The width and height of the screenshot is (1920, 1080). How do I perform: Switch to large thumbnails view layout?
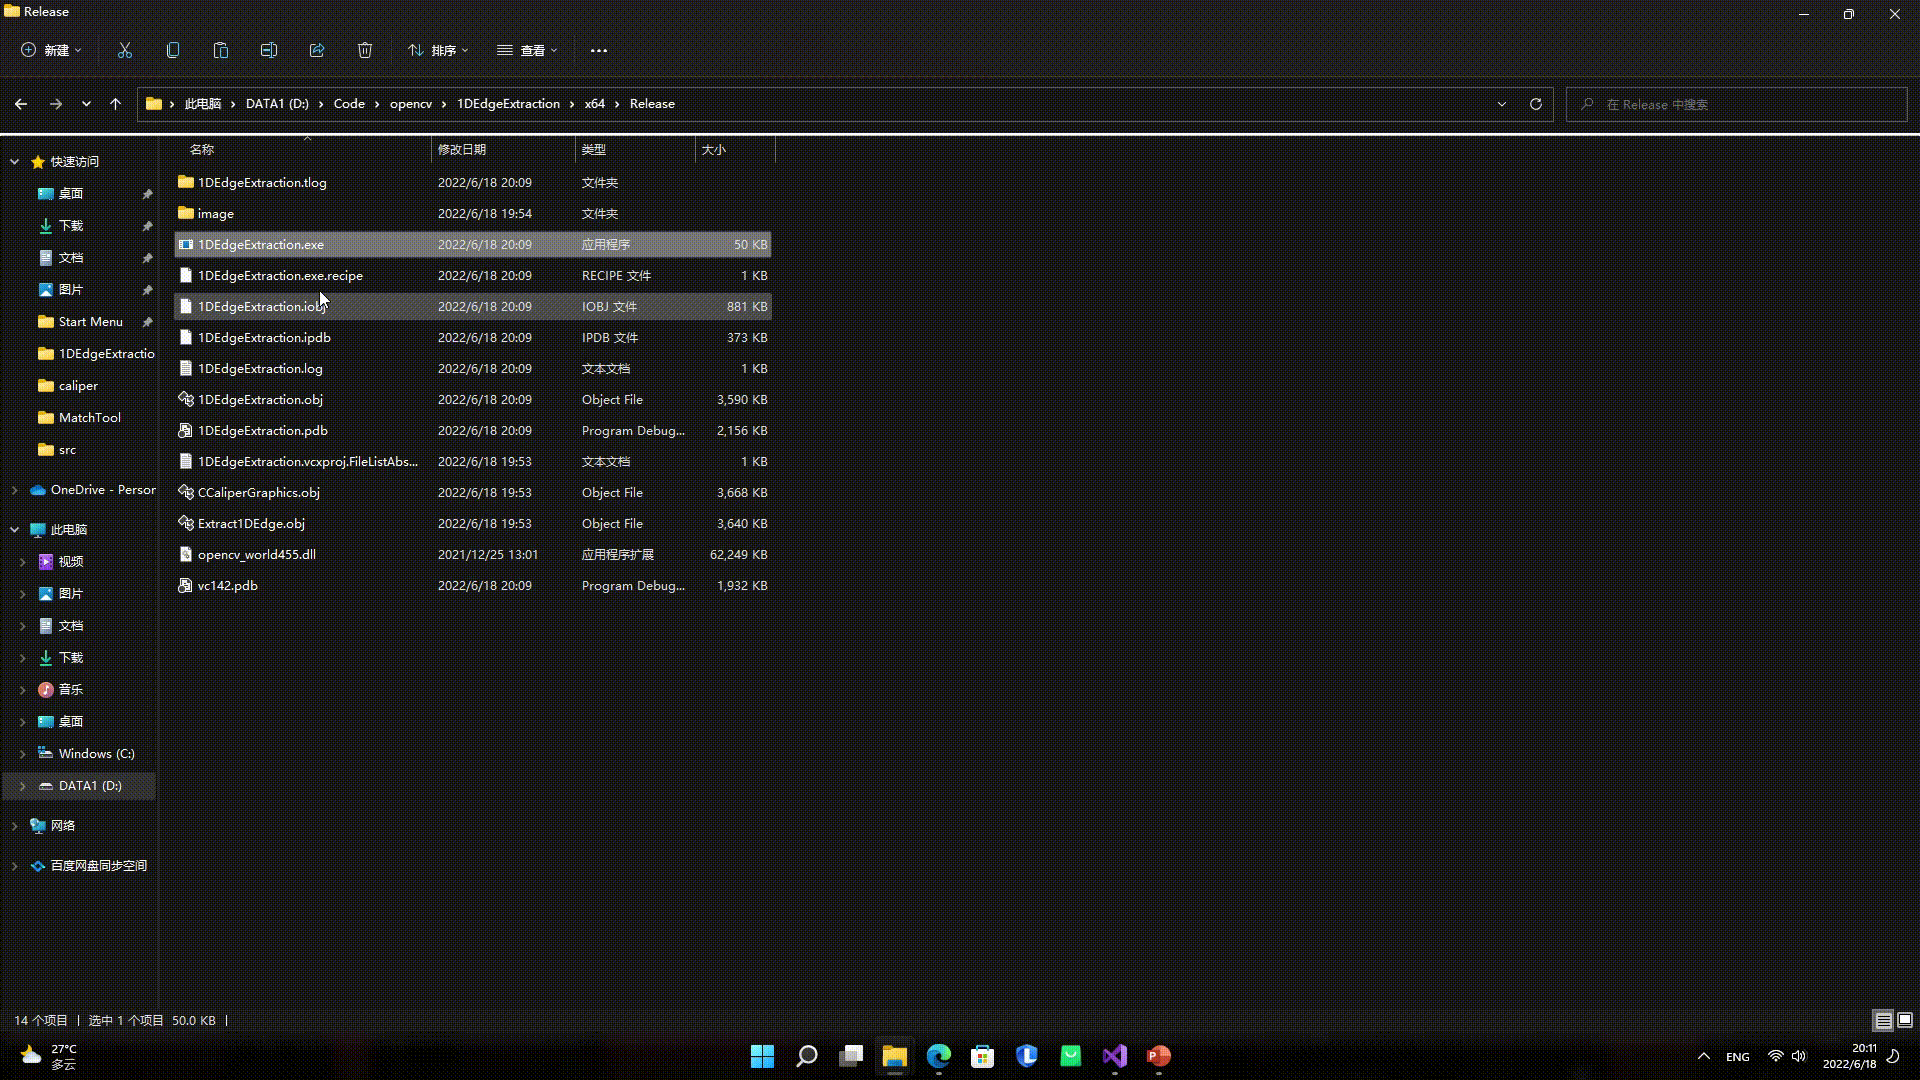click(x=1905, y=1020)
